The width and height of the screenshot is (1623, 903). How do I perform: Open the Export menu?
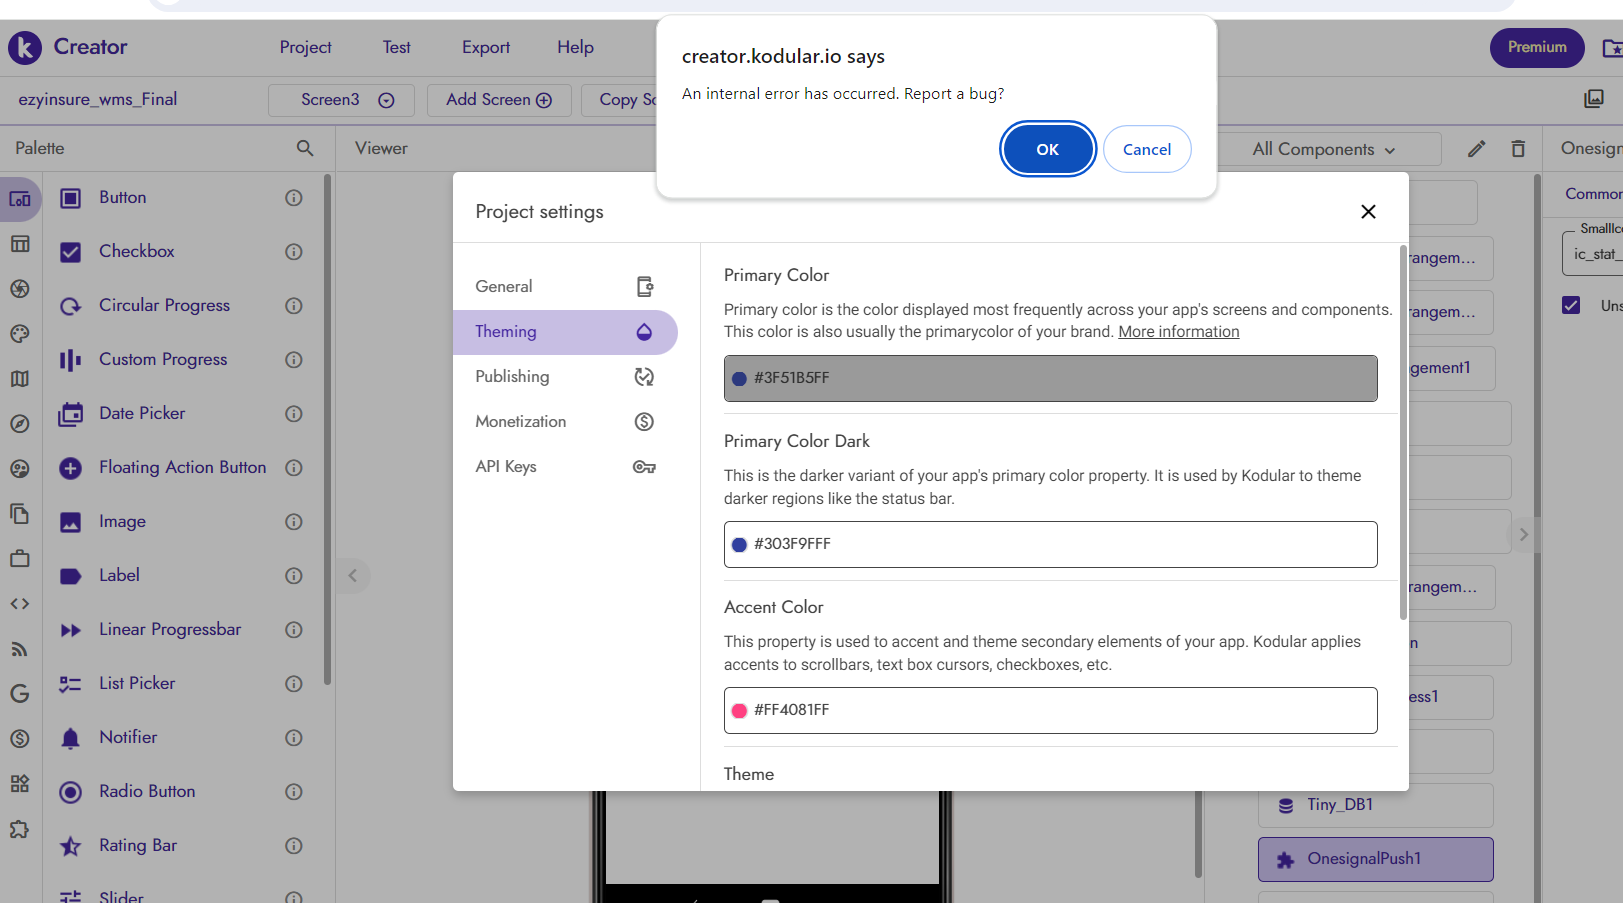(x=485, y=47)
